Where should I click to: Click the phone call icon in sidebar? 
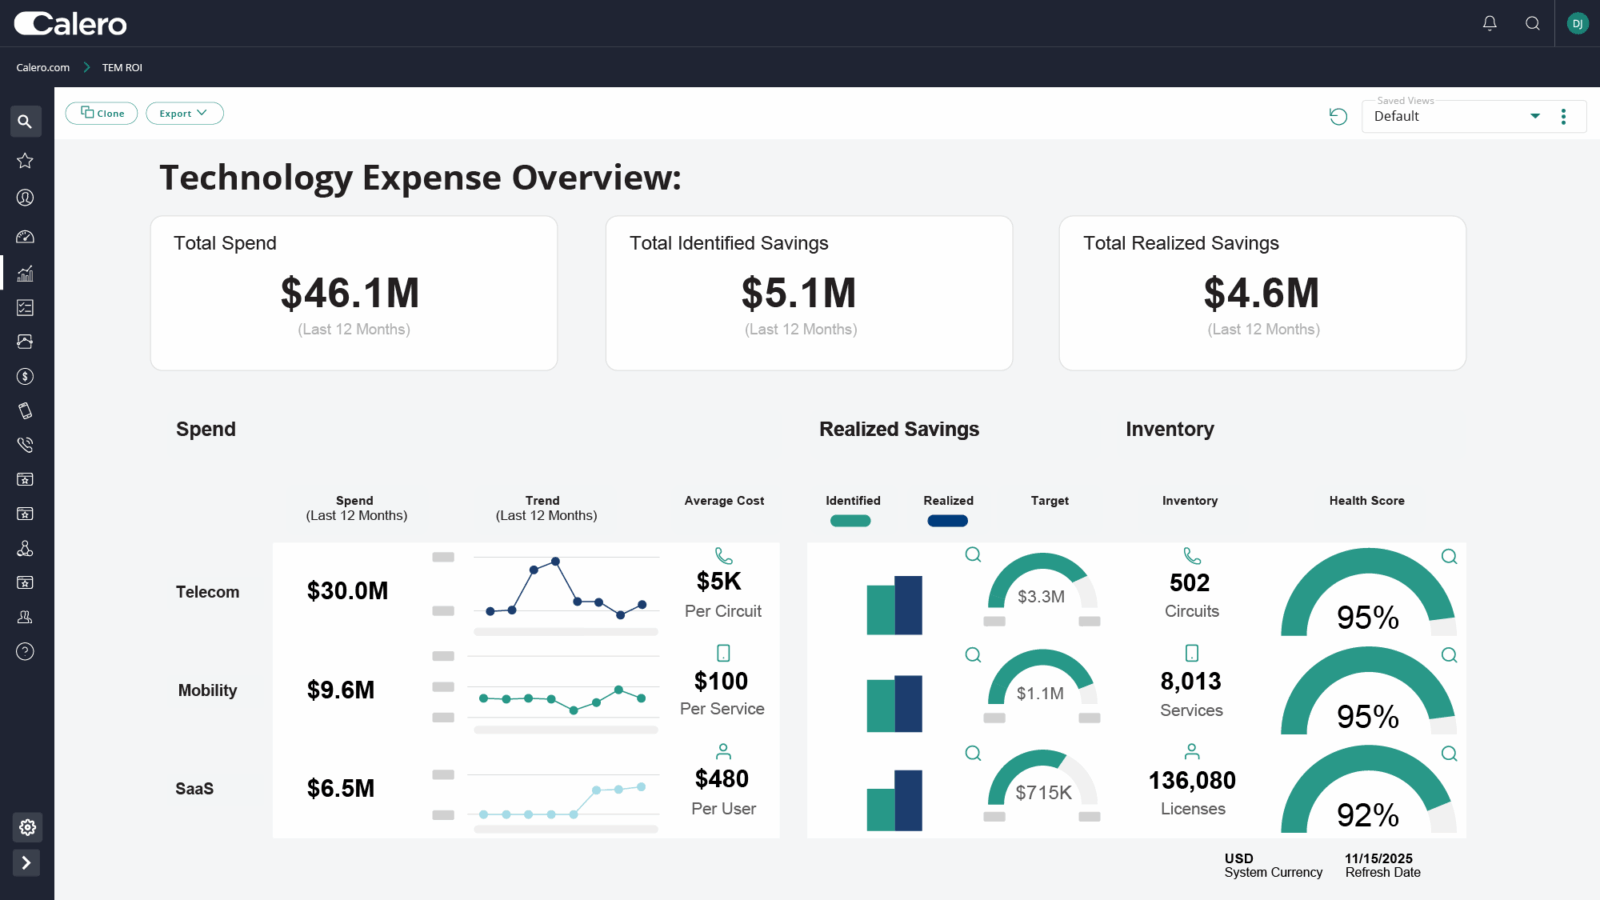(x=25, y=445)
